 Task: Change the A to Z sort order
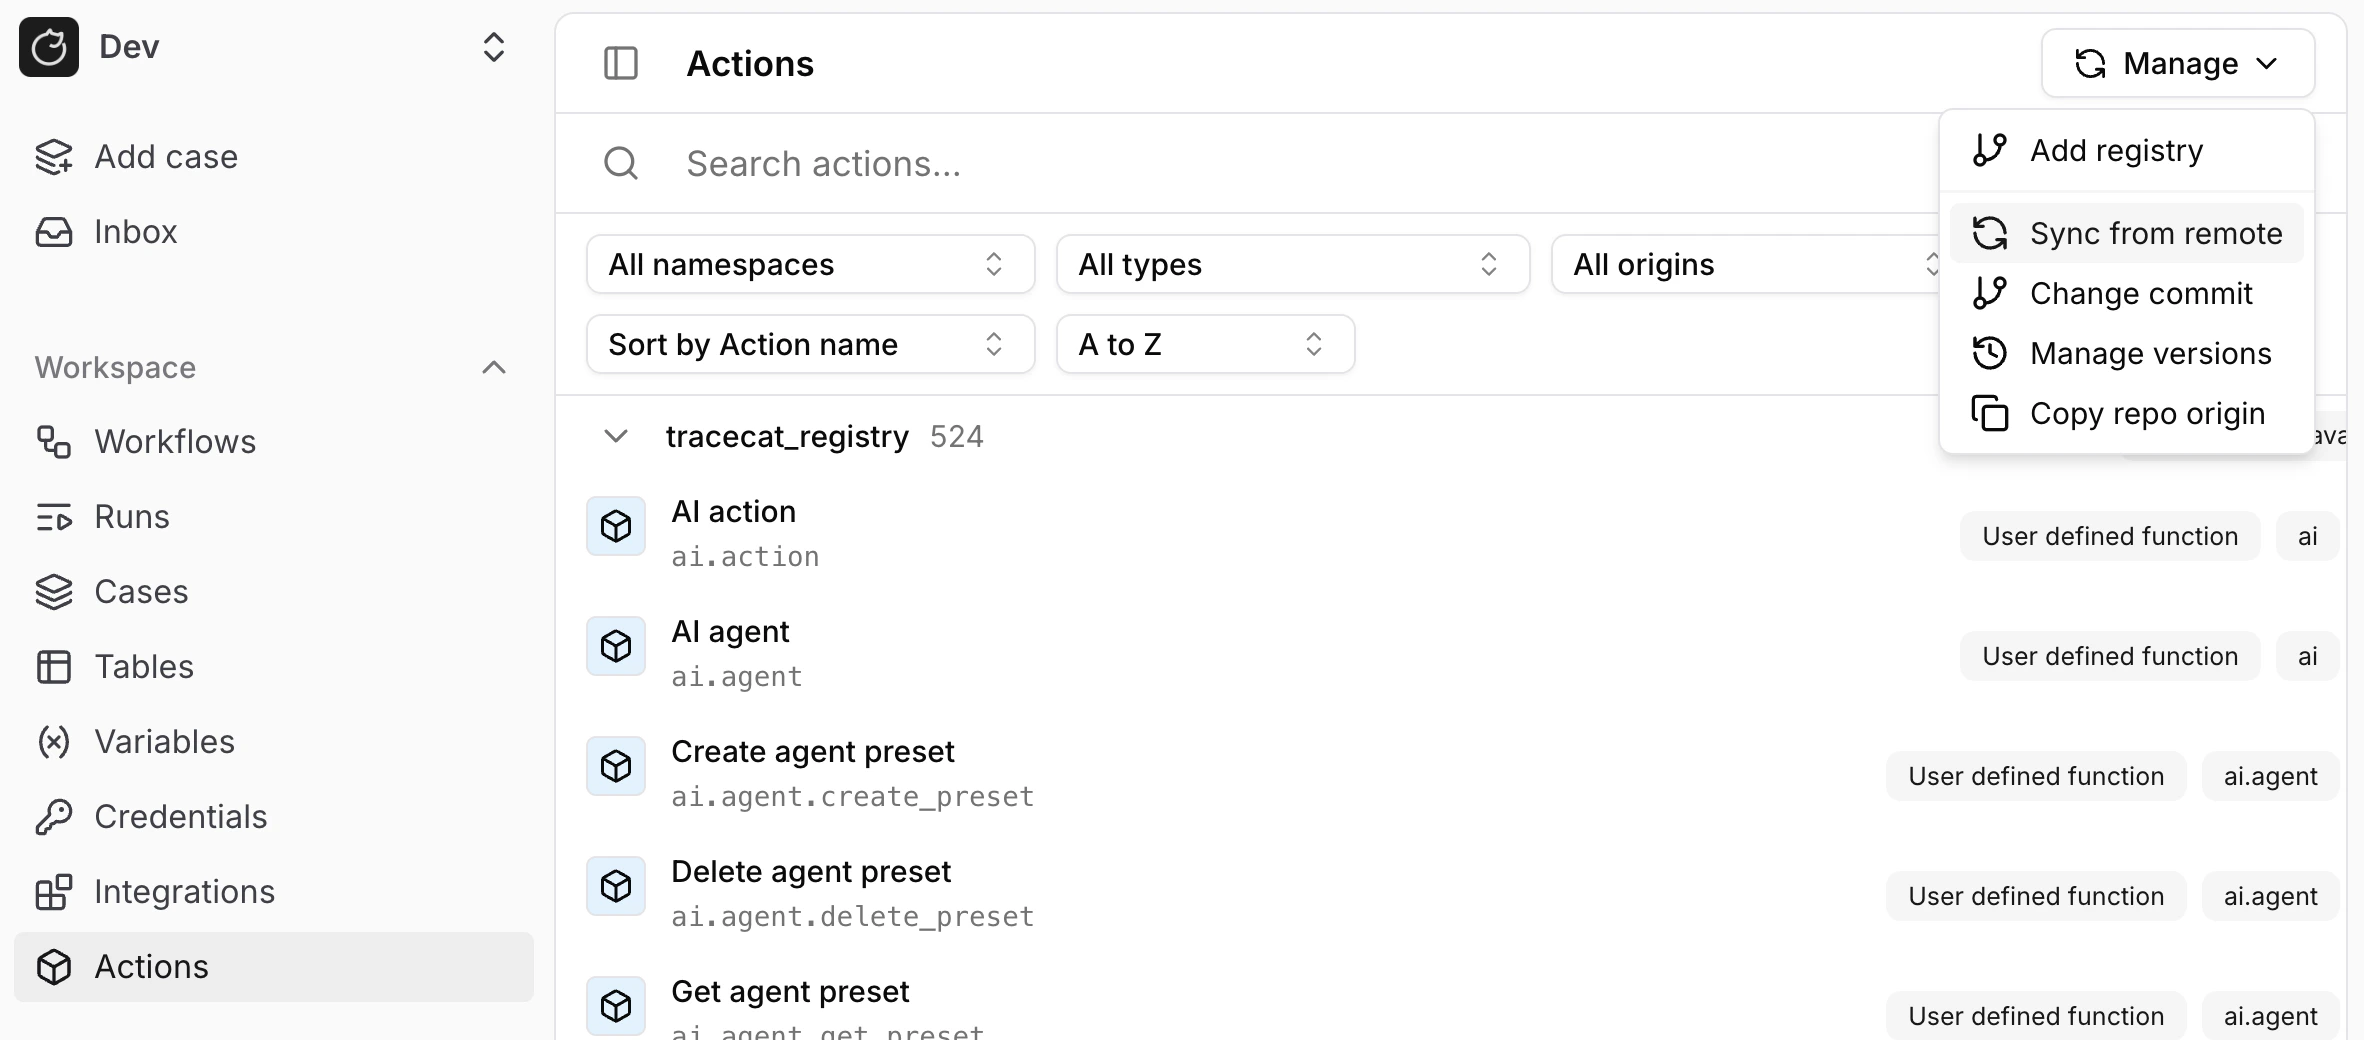[x=1205, y=344]
